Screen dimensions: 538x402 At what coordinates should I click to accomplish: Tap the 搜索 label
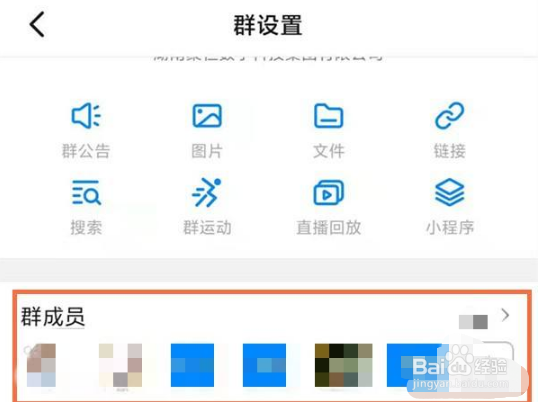86,227
